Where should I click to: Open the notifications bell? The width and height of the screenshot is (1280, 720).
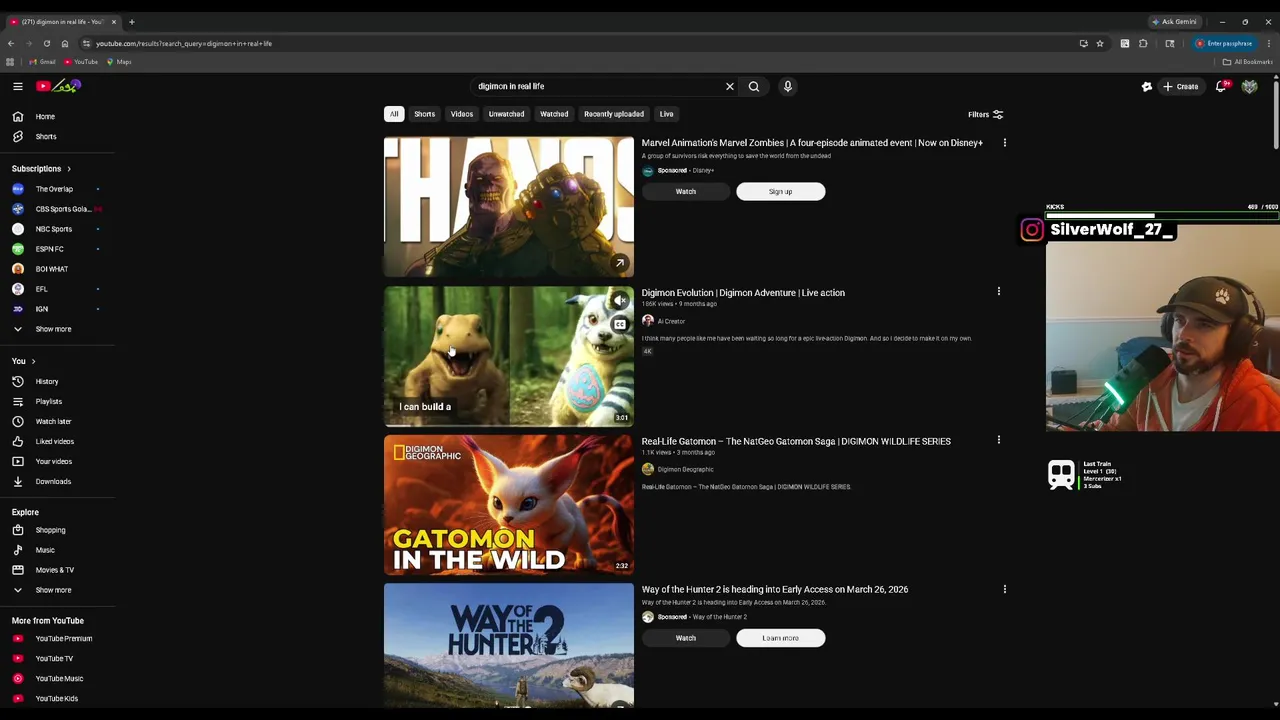point(1221,87)
